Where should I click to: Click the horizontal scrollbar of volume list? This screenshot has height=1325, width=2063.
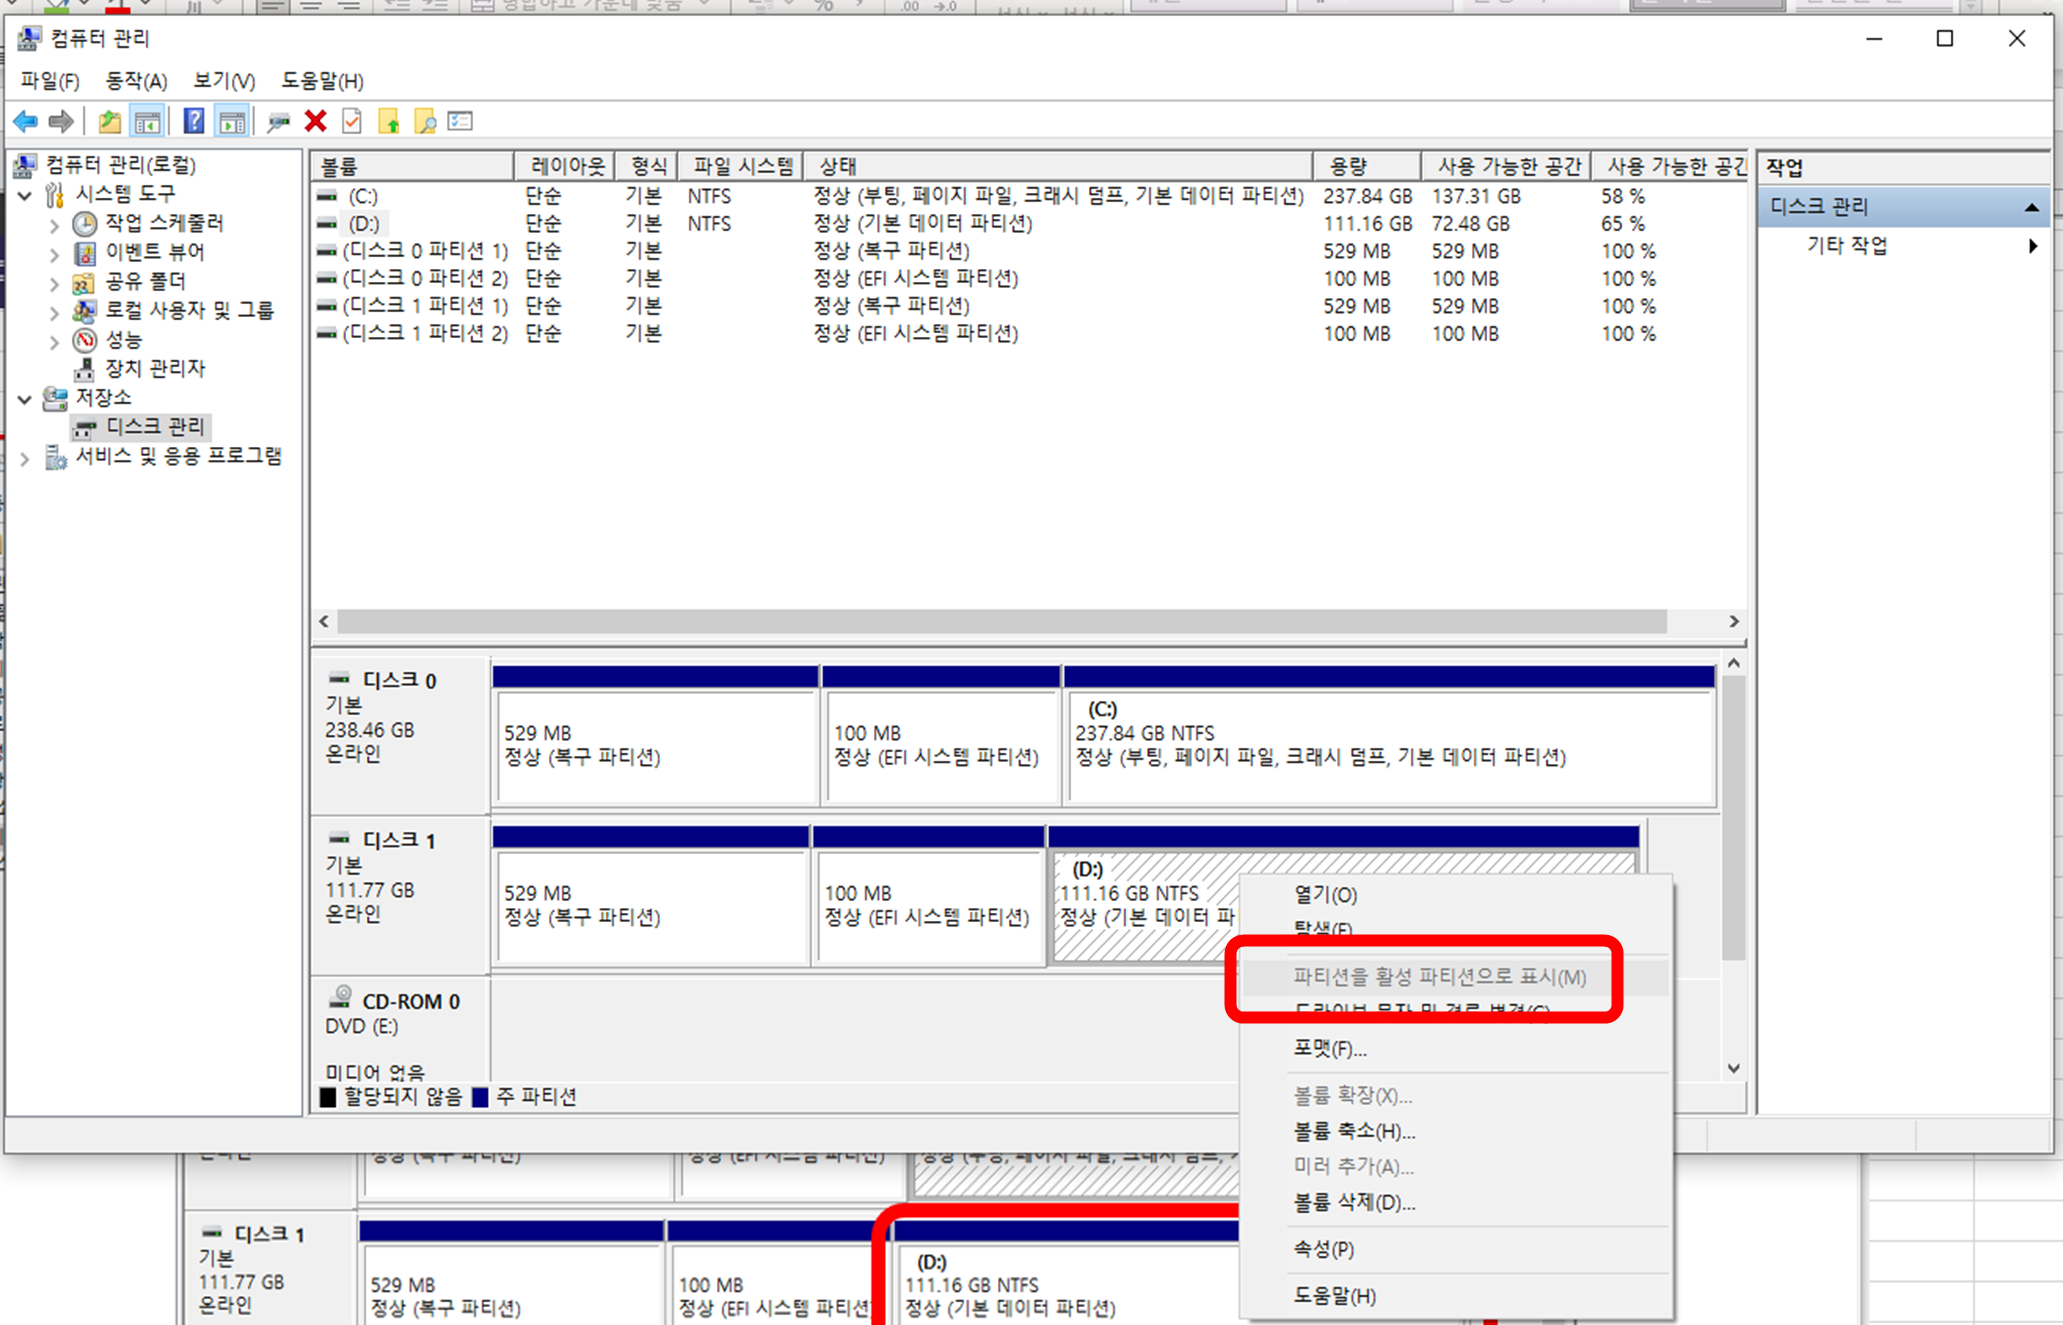(x=1000, y=621)
